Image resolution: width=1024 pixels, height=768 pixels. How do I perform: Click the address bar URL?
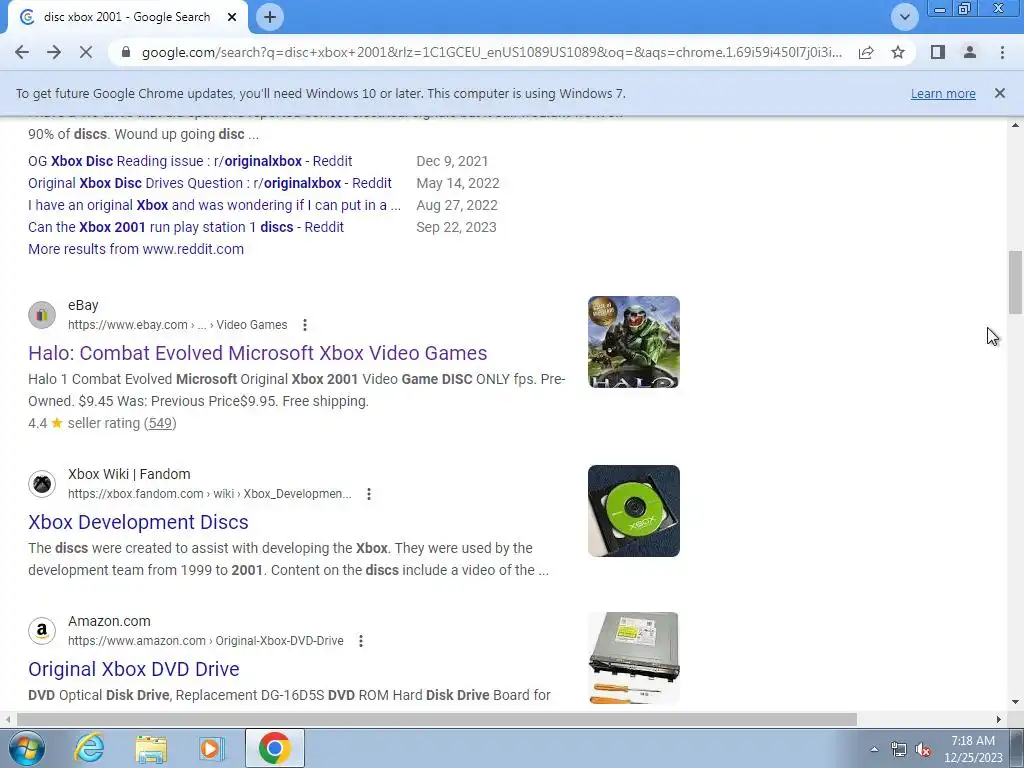491,52
